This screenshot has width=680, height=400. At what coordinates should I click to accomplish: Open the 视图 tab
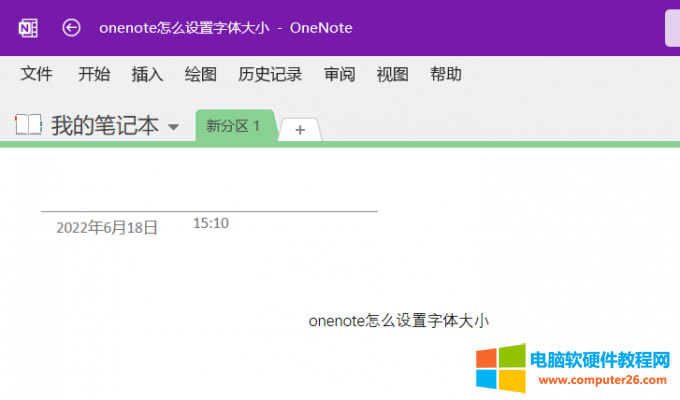pyautogui.click(x=393, y=74)
